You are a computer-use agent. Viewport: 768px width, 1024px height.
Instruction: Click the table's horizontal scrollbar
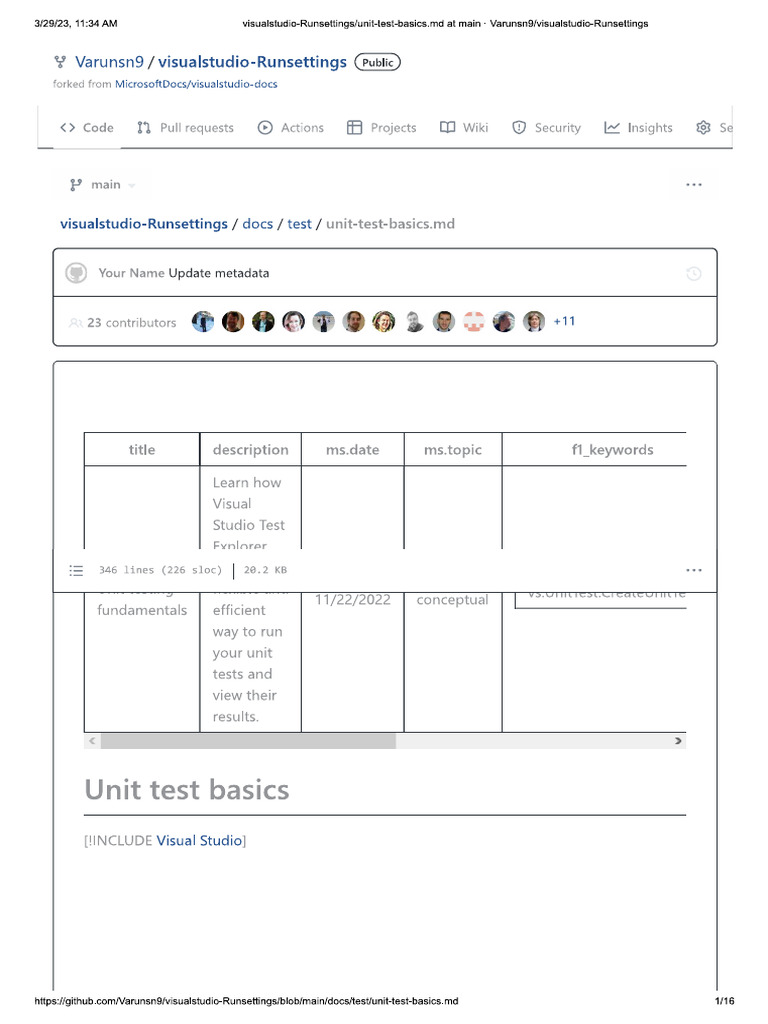click(248, 741)
